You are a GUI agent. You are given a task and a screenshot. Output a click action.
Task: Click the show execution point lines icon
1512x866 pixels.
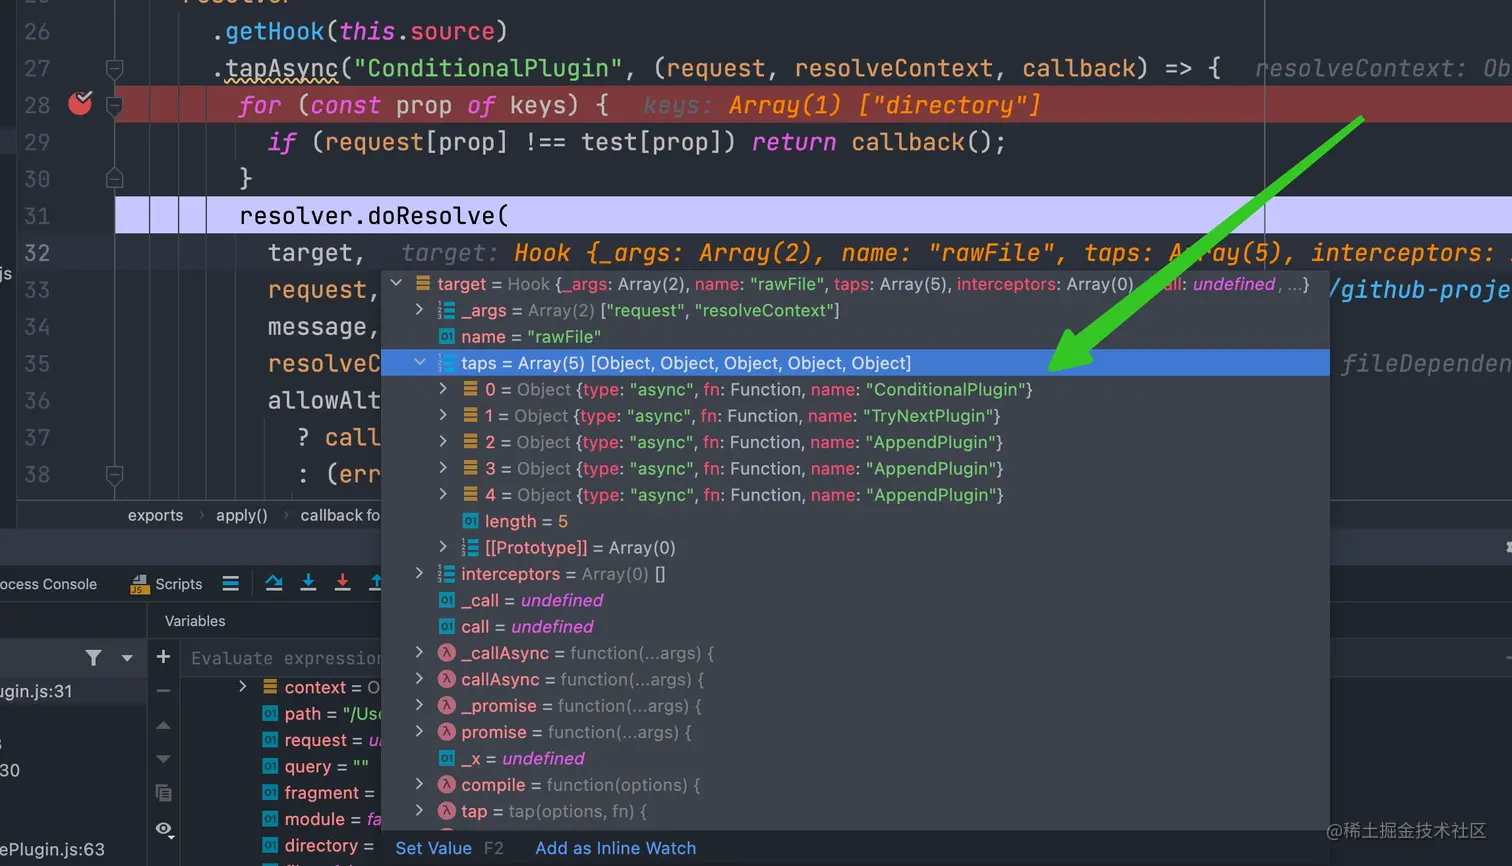(x=231, y=583)
